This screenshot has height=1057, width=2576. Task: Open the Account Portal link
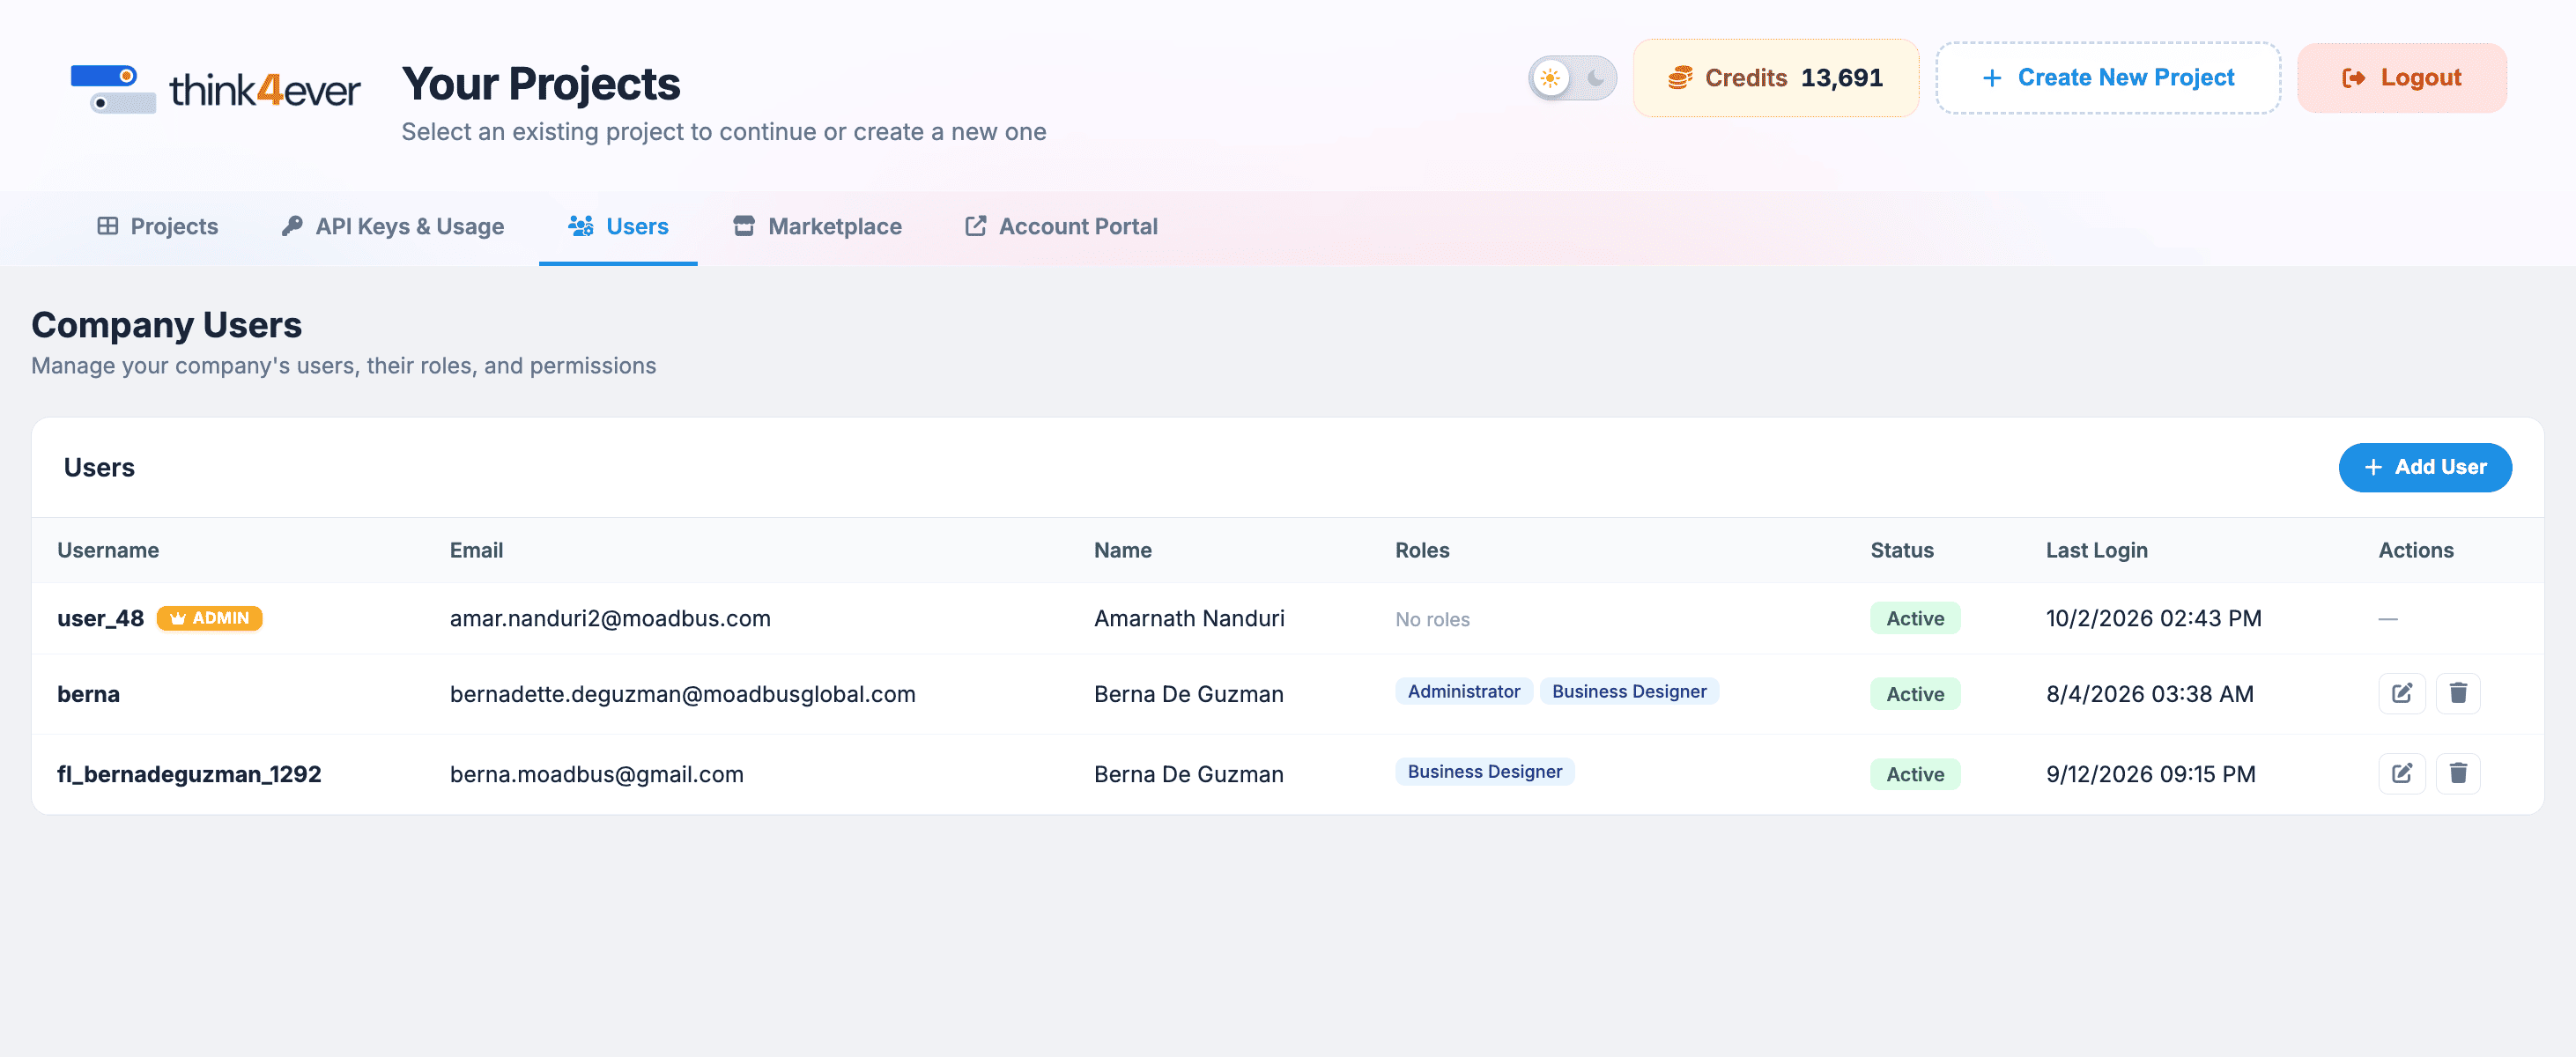[1061, 227]
